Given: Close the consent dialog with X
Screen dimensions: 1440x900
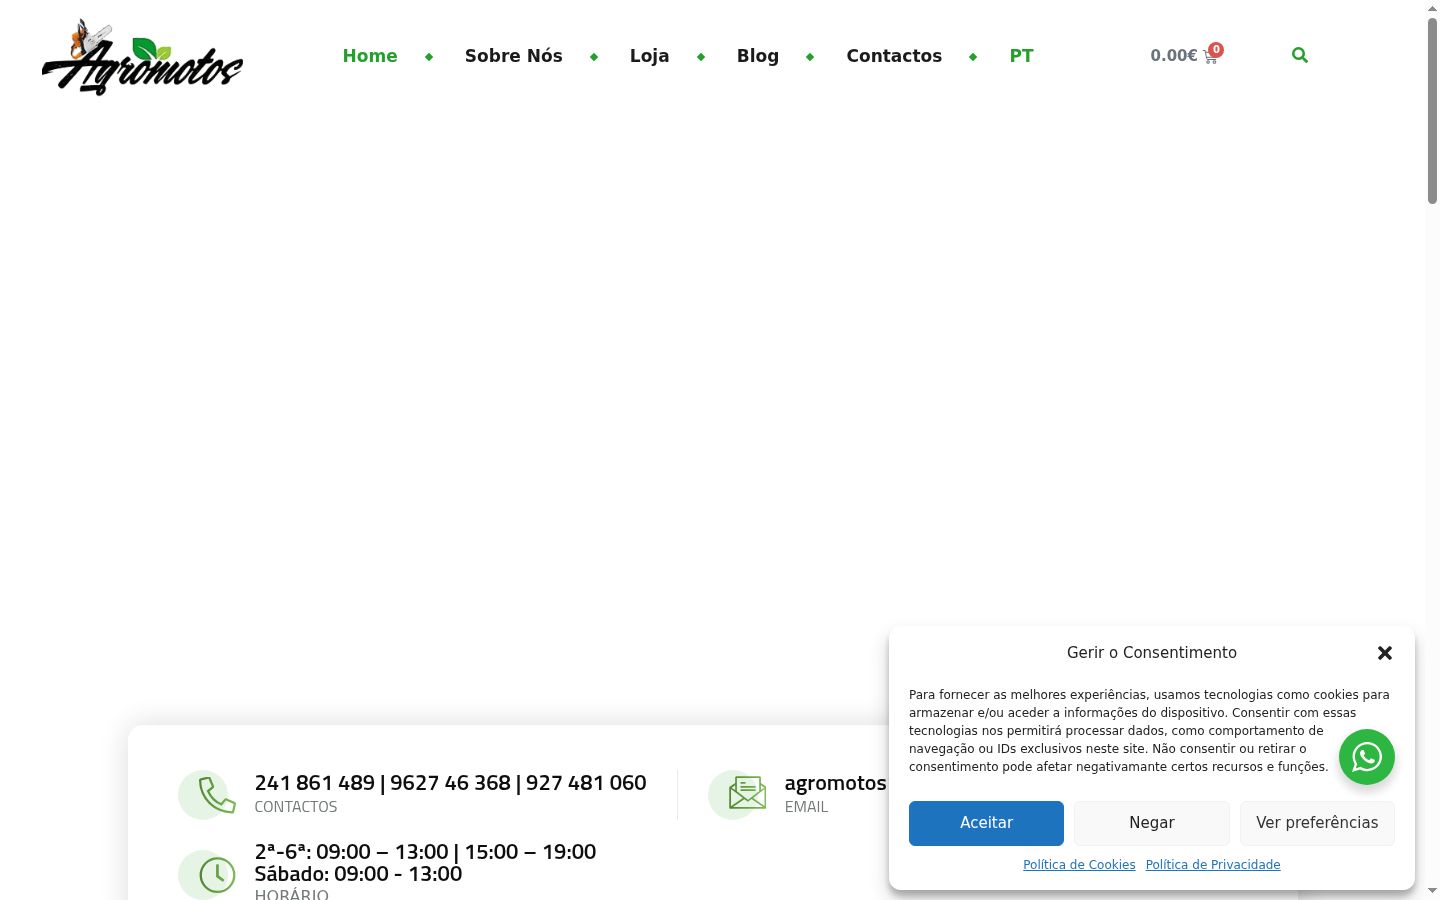Looking at the screenshot, I should (x=1385, y=653).
